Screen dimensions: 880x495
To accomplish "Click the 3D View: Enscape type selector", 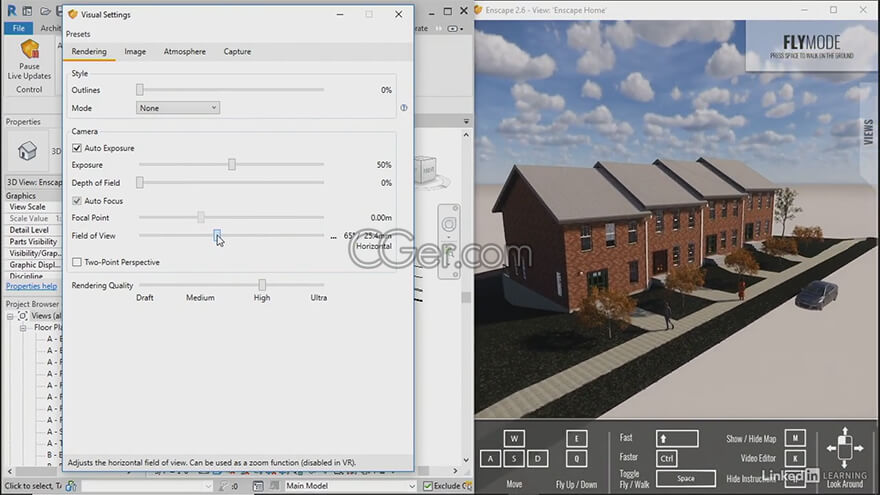I will (x=33, y=182).
